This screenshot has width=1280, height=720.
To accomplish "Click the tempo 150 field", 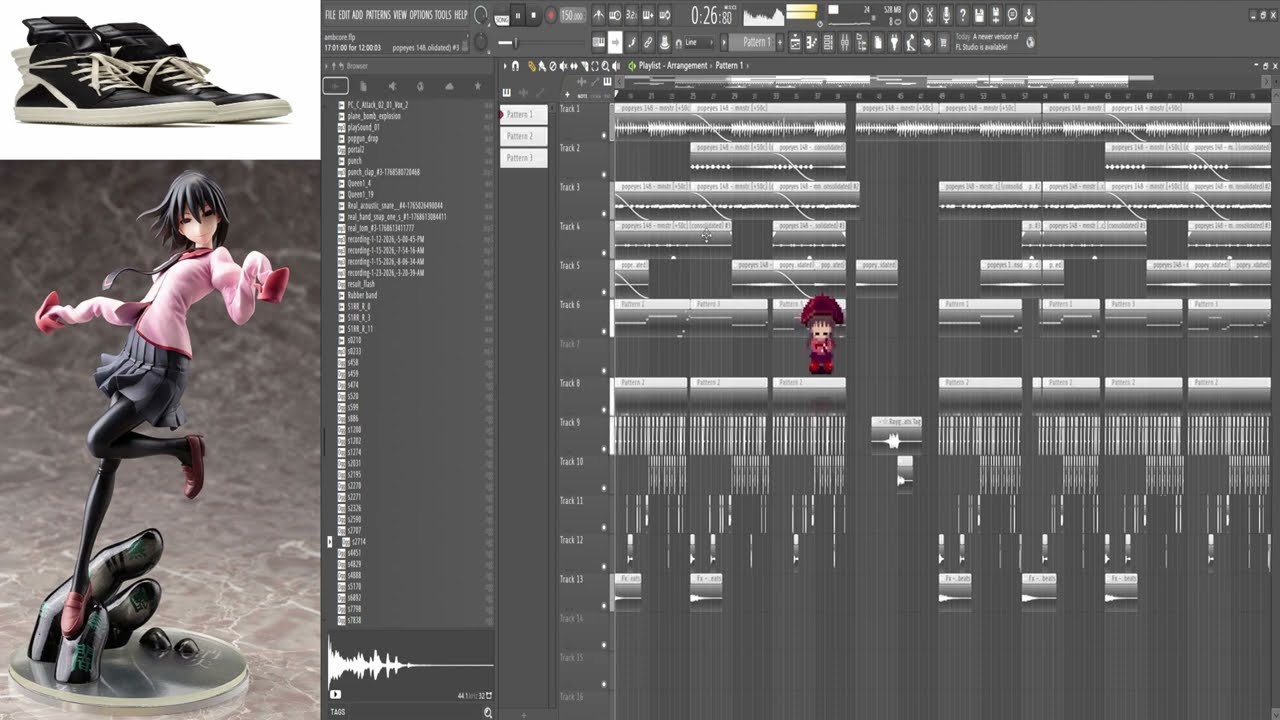I will coord(573,15).
